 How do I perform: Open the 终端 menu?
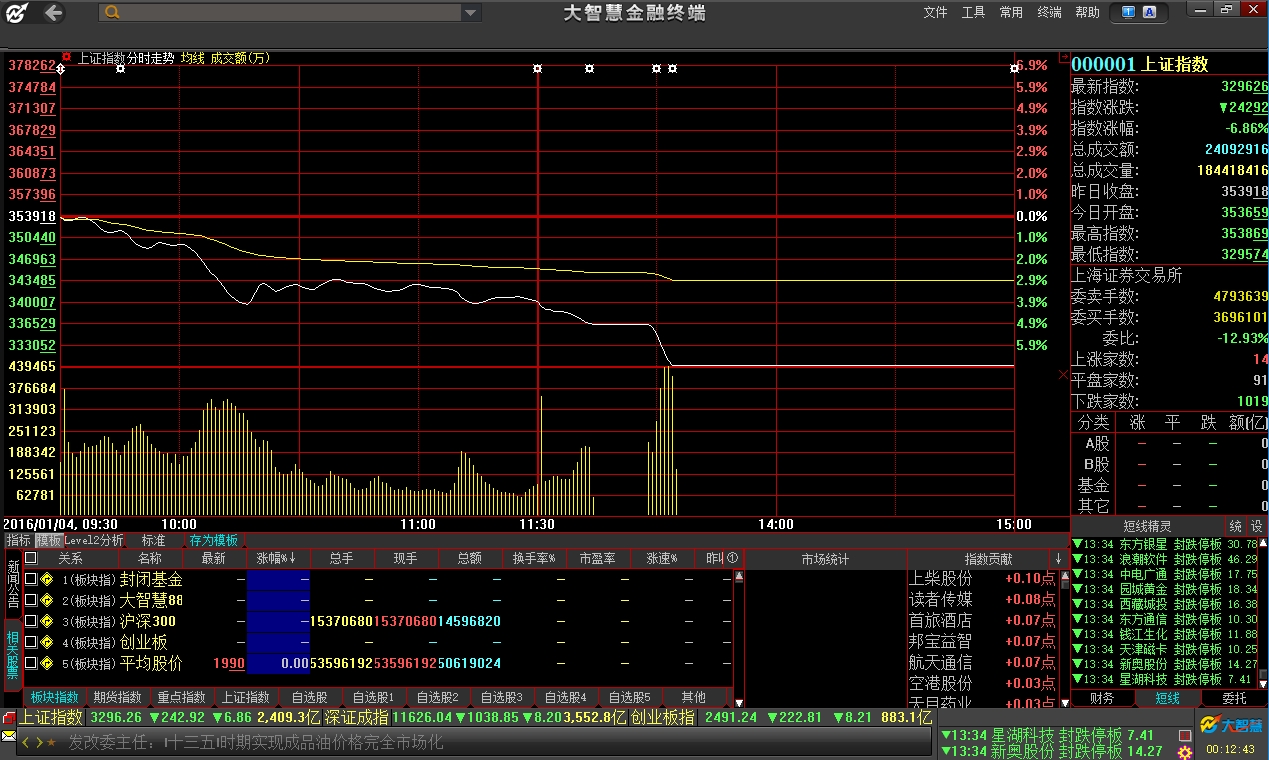point(1049,12)
